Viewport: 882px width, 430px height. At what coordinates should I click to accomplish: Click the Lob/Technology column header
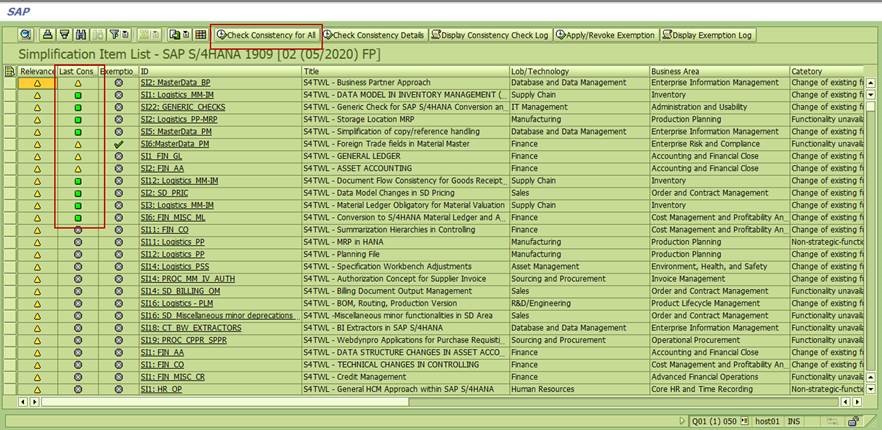click(579, 71)
